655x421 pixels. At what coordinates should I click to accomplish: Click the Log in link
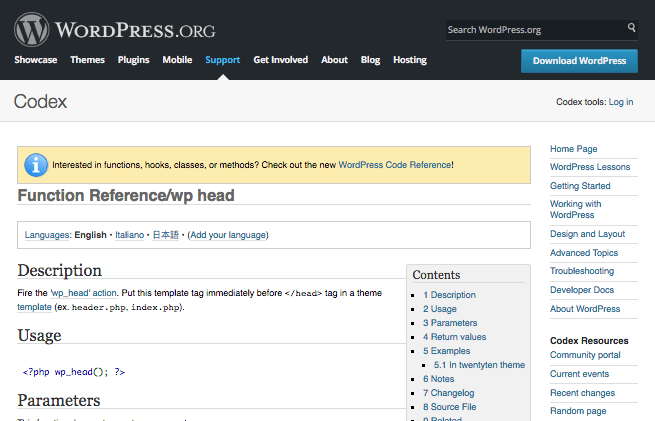pyautogui.click(x=620, y=102)
